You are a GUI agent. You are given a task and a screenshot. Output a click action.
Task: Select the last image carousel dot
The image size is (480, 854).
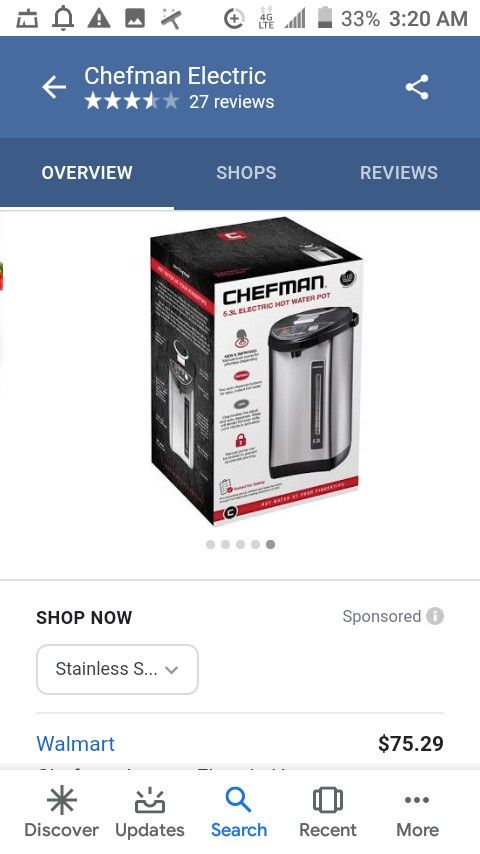pos(270,545)
